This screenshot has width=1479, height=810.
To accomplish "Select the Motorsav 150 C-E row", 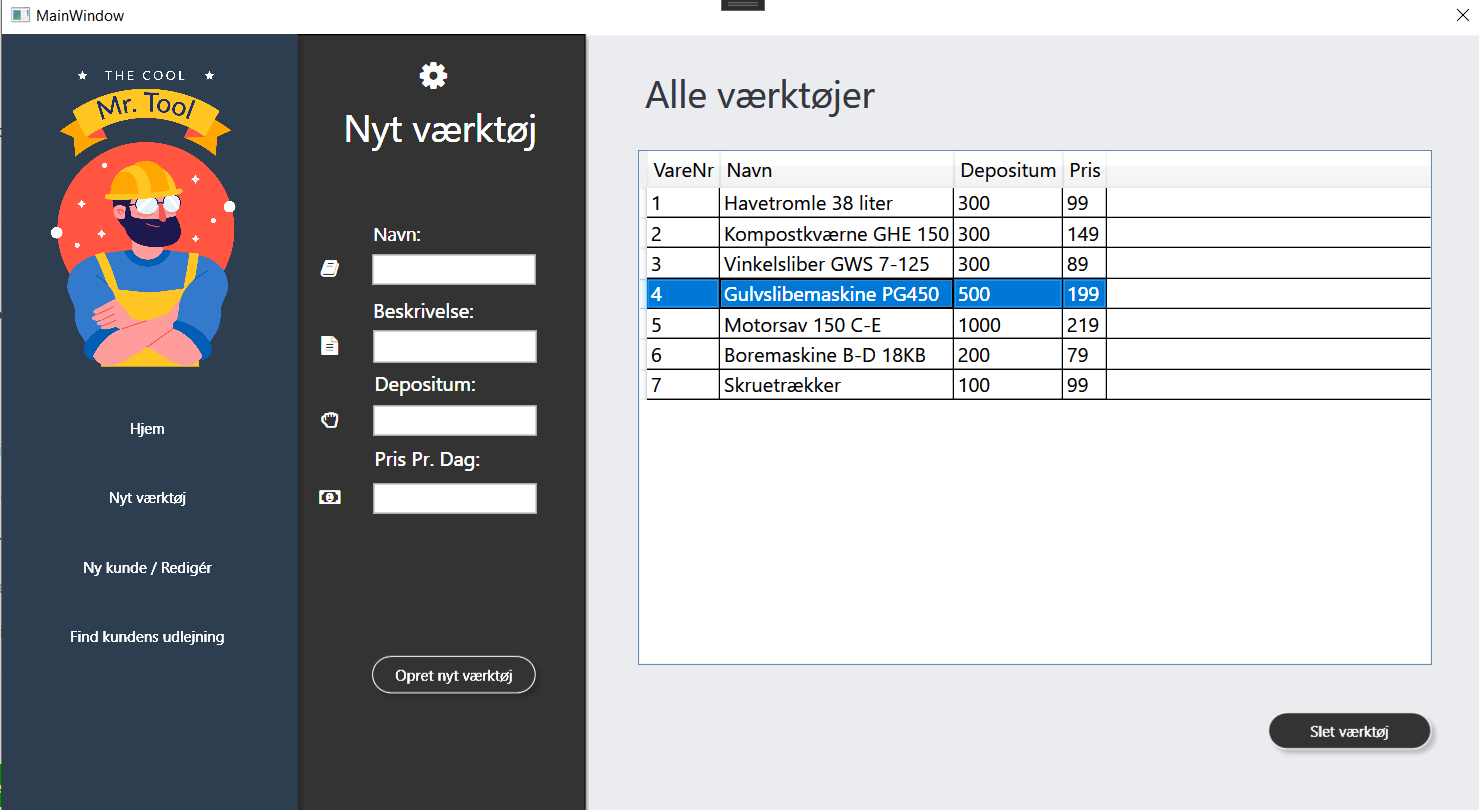I will point(836,325).
